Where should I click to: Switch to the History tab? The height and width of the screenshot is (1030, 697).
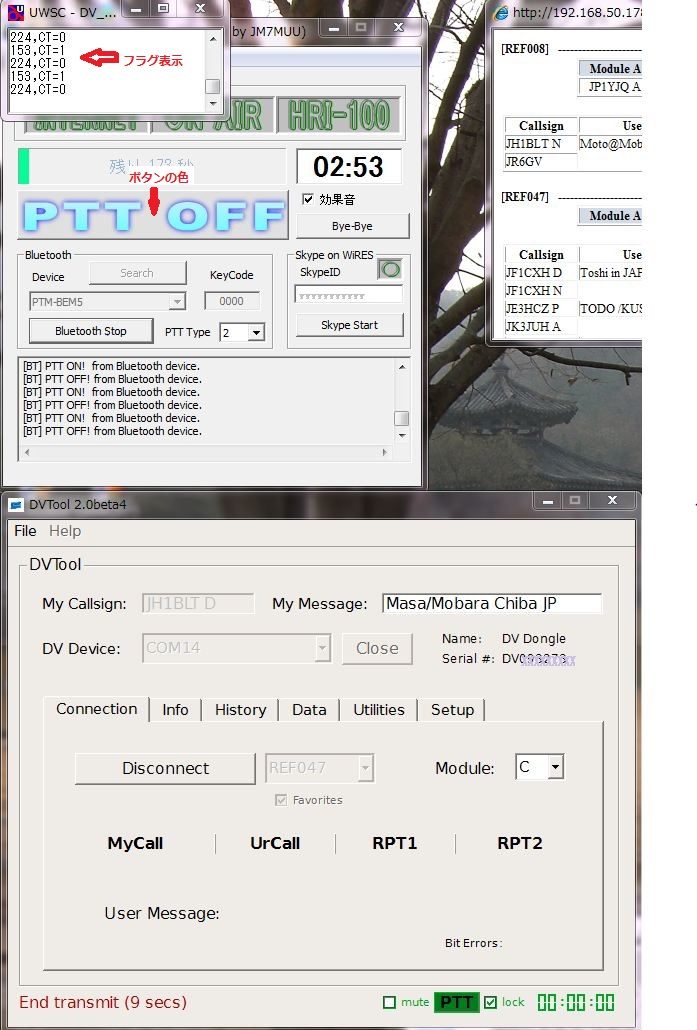pos(240,710)
